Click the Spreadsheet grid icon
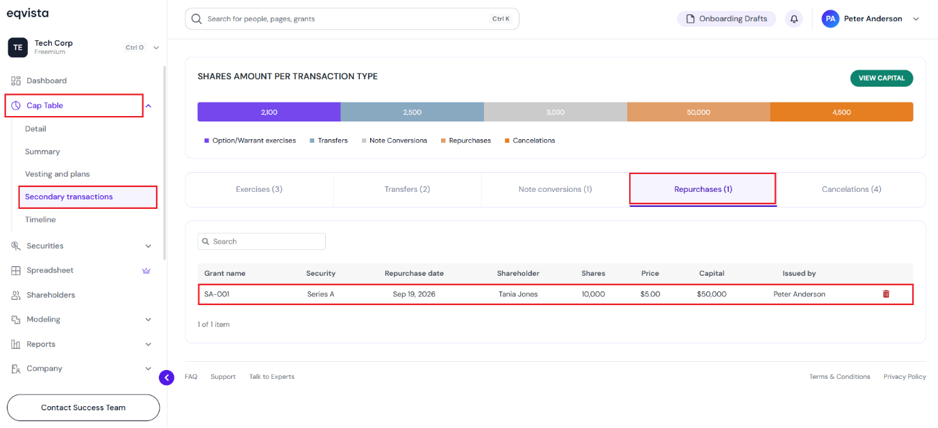 pyautogui.click(x=16, y=271)
